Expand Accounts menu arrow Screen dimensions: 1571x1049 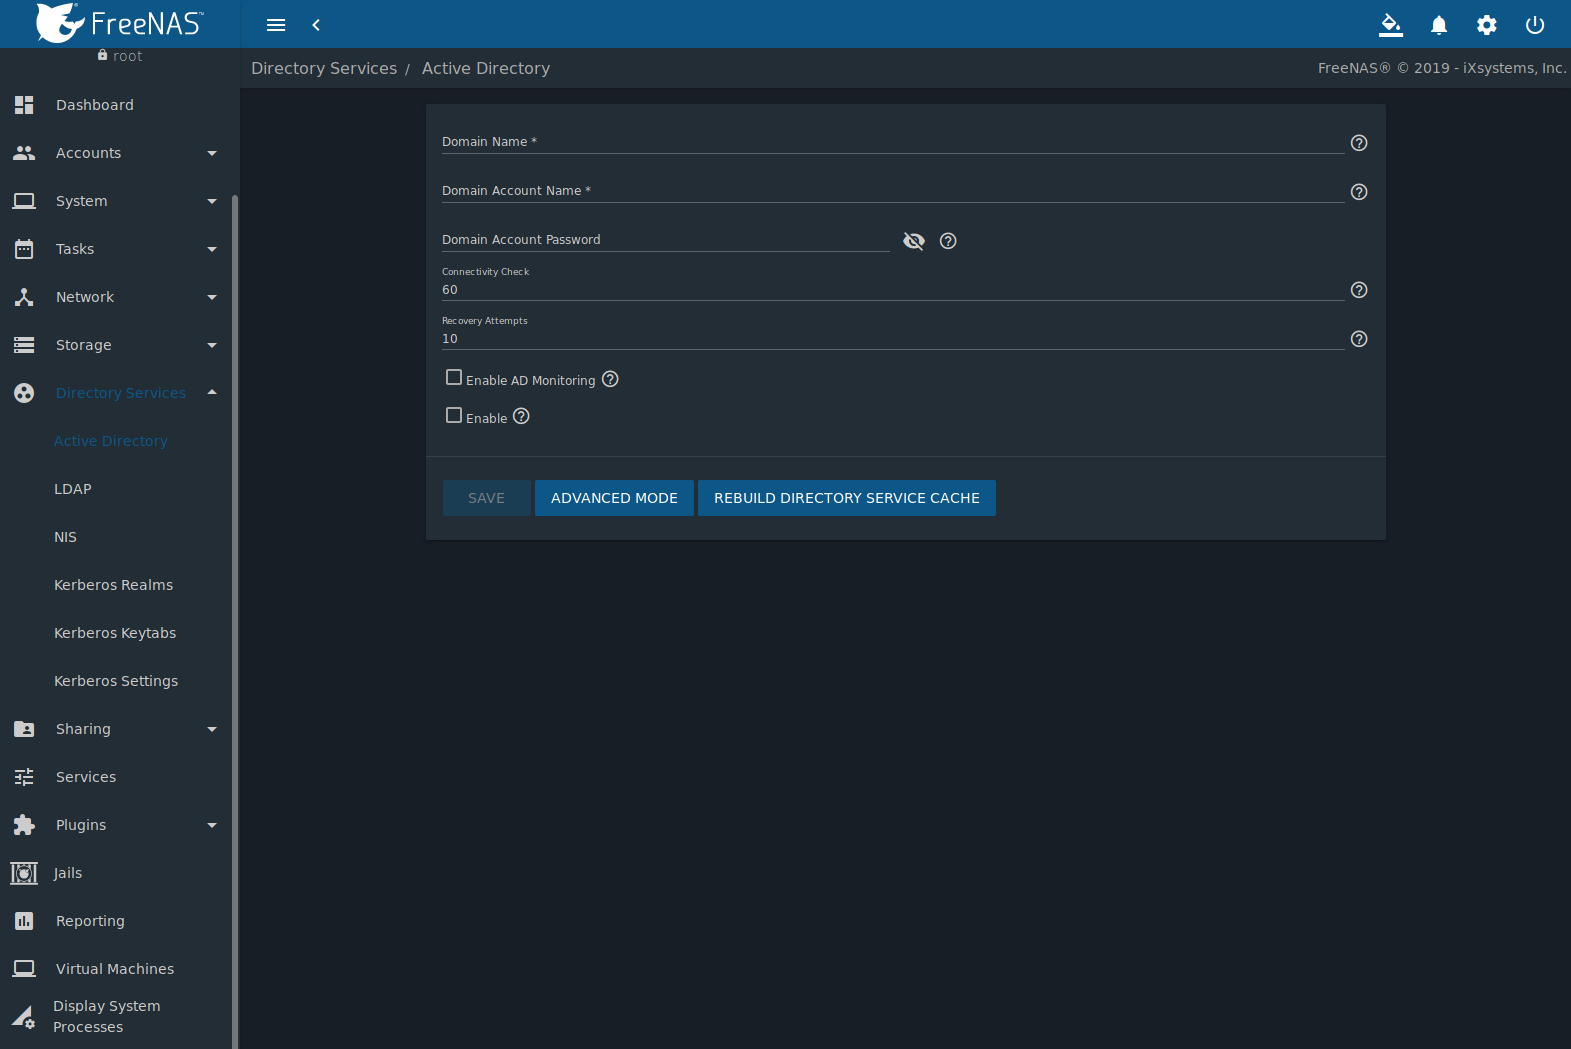[x=212, y=153]
